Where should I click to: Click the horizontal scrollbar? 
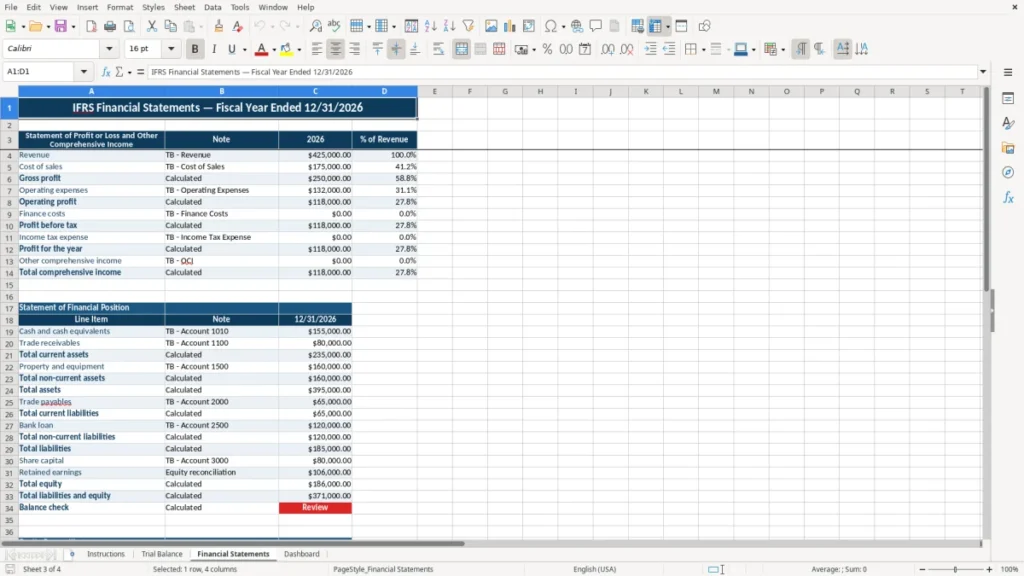(x=233, y=543)
